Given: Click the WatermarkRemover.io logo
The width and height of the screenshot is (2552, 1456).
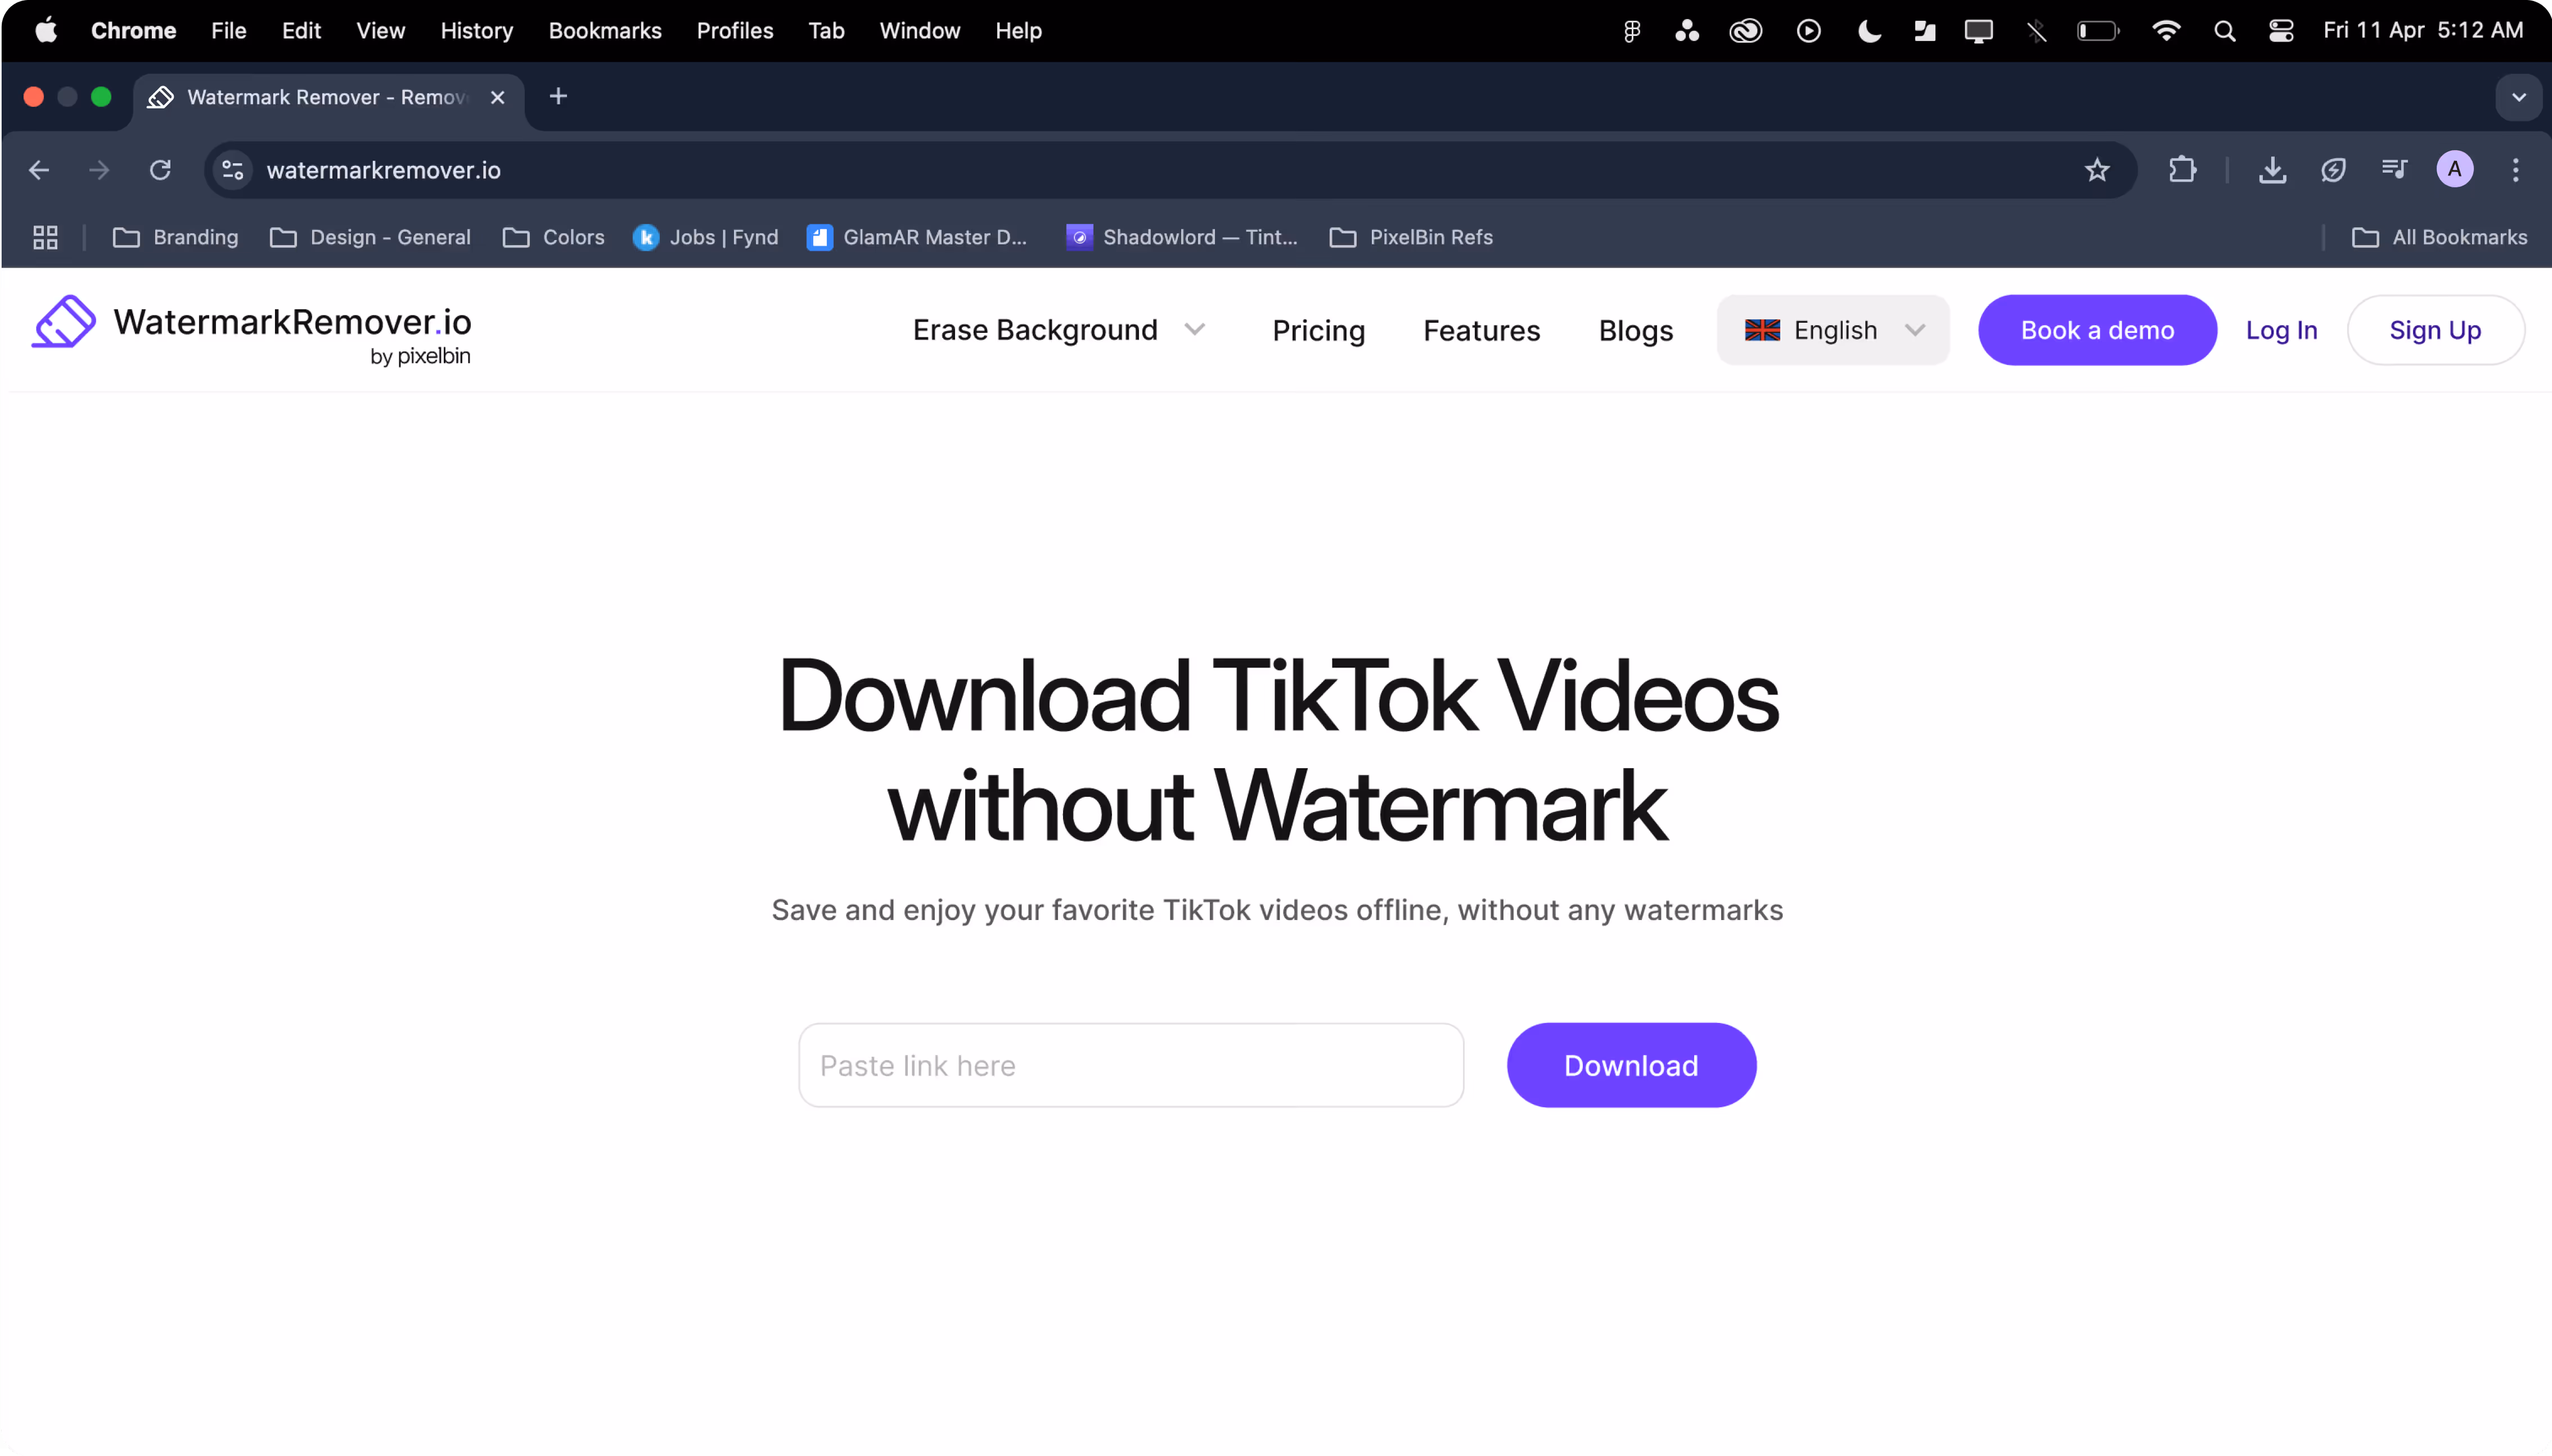Looking at the screenshot, I should [251, 330].
